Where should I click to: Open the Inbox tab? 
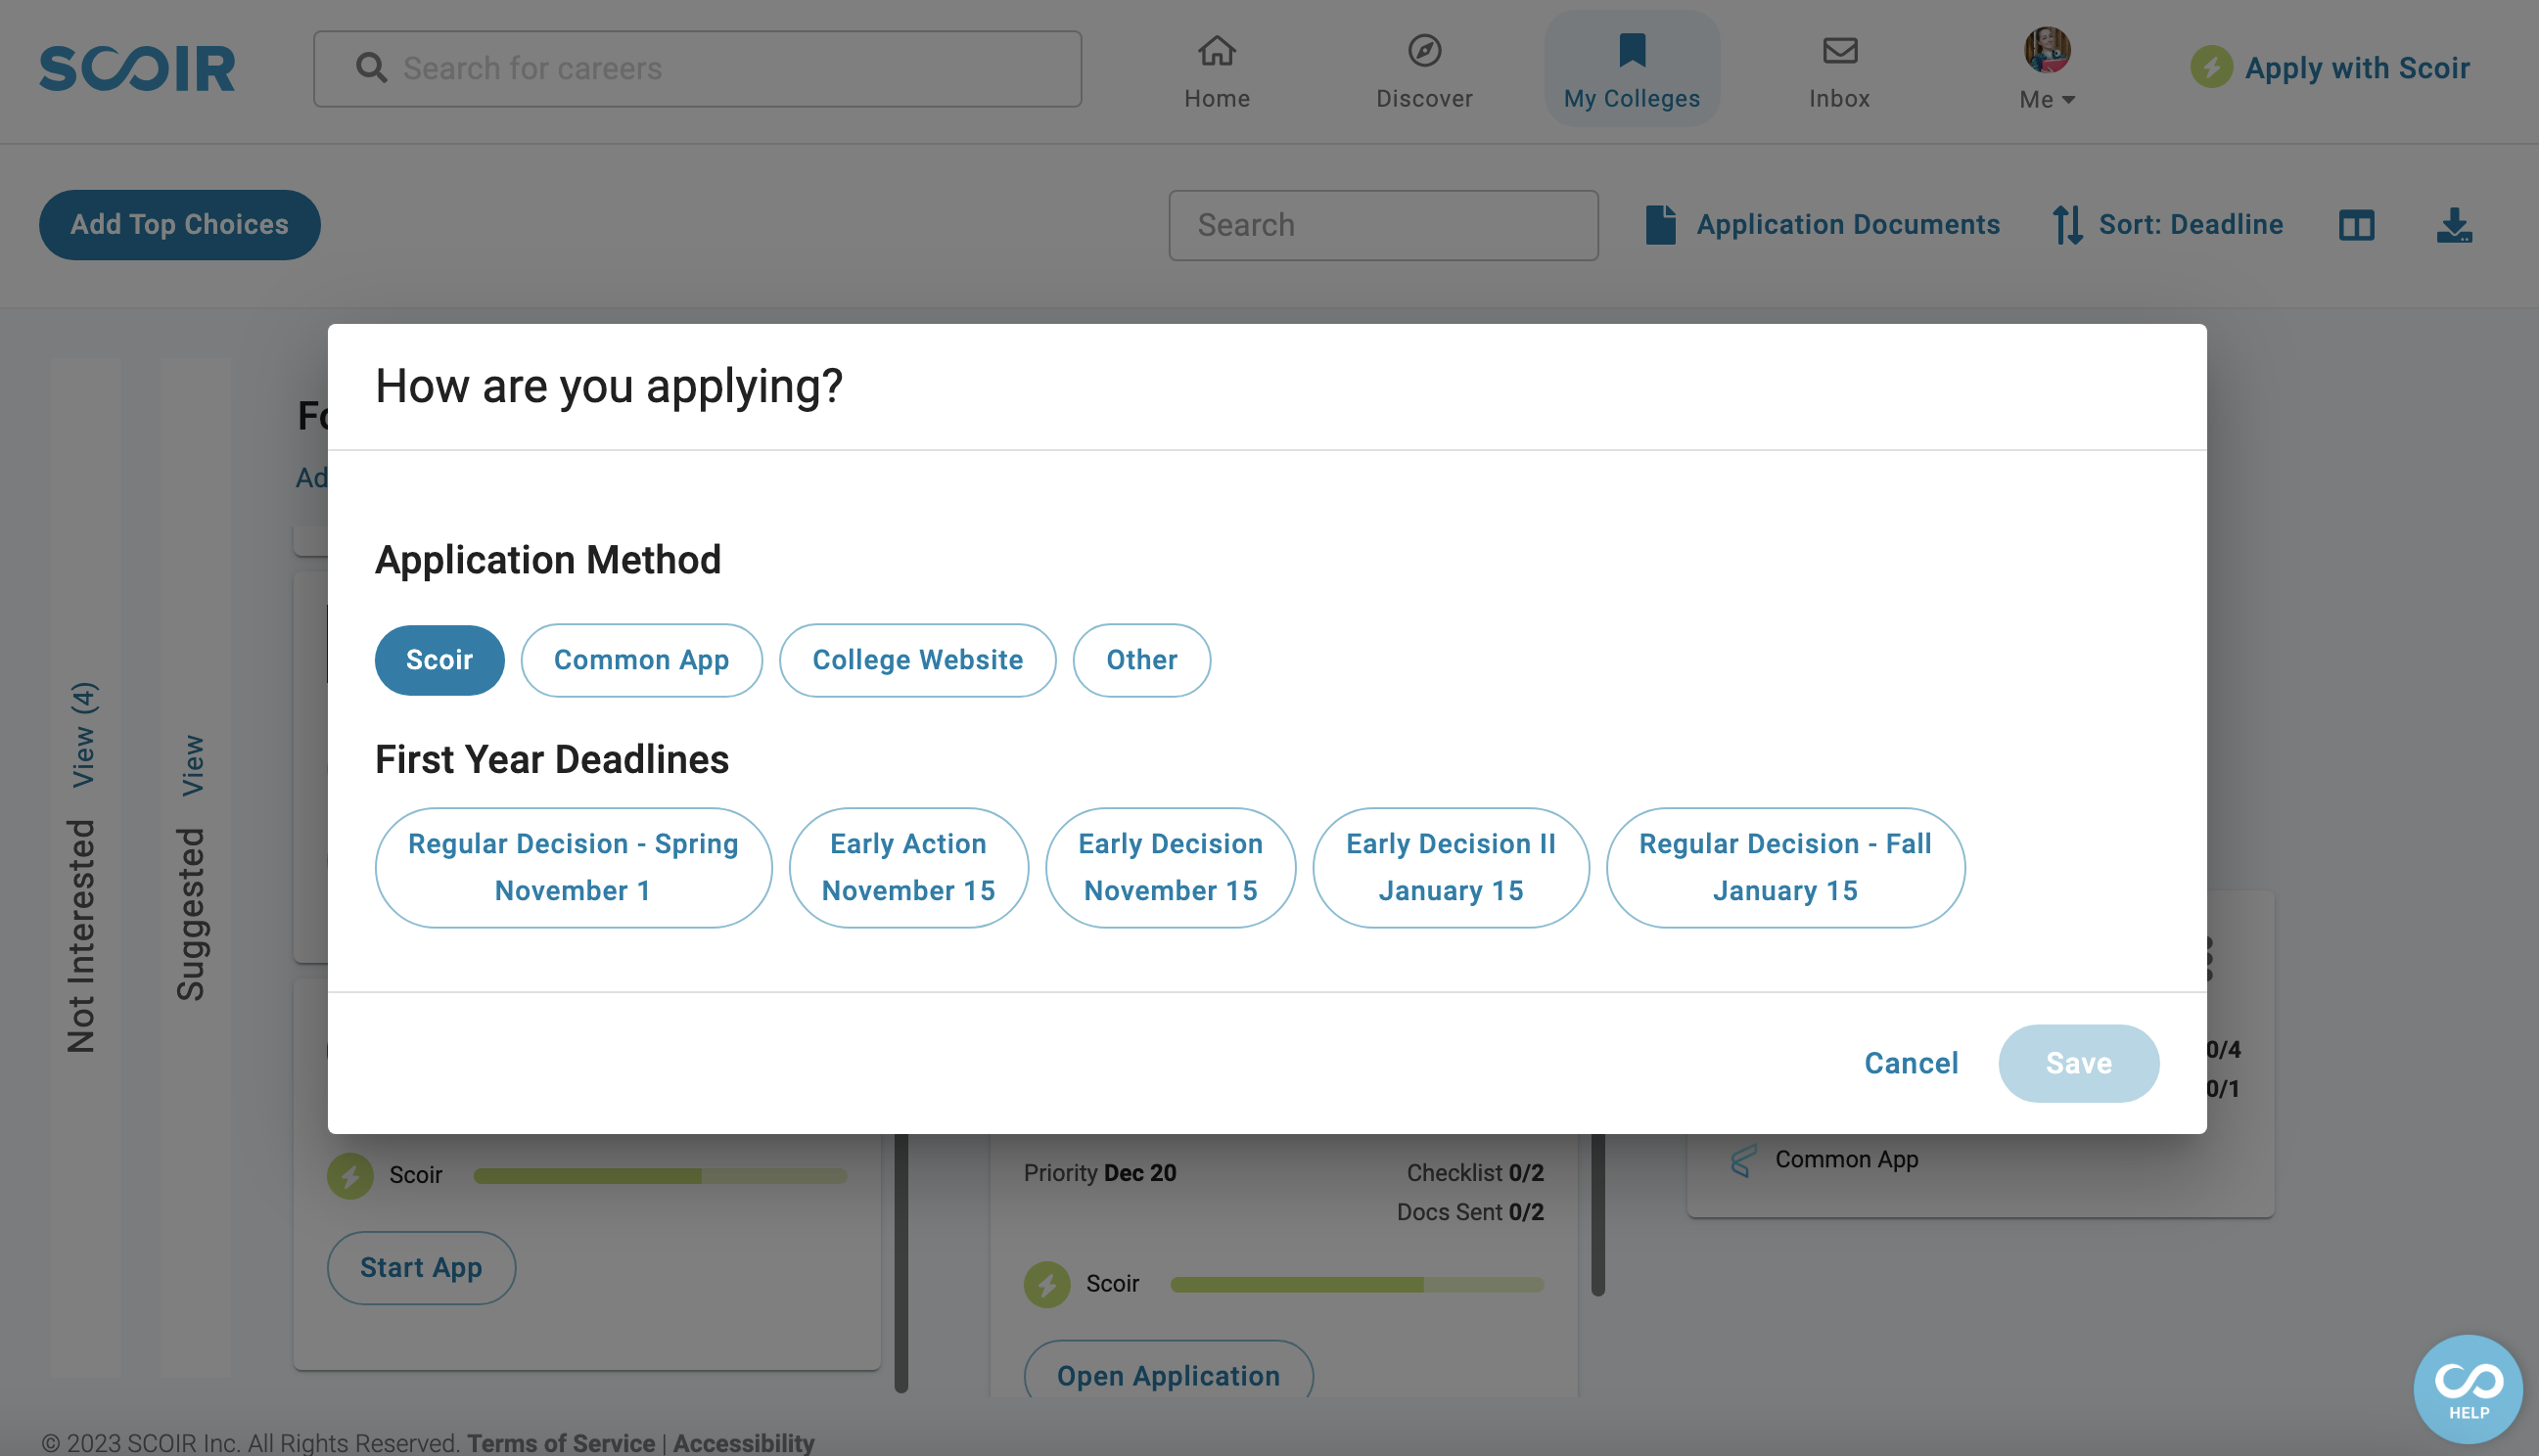click(x=1839, y=69)
